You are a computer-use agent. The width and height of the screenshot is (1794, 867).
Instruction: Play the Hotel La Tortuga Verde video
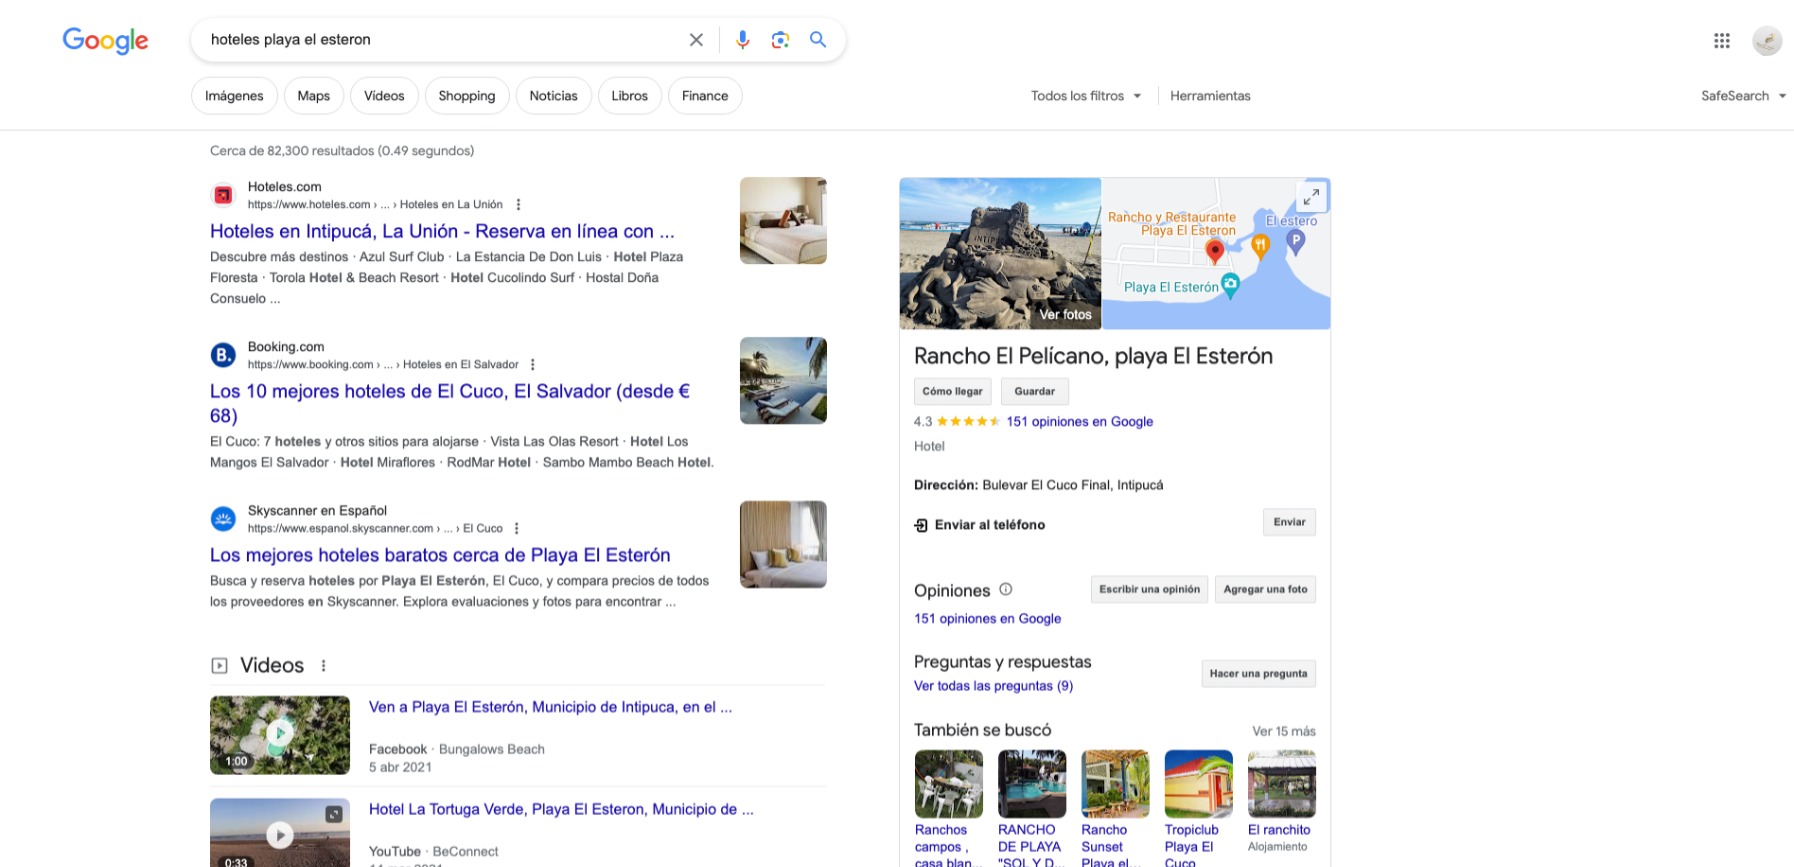point(280,833)
